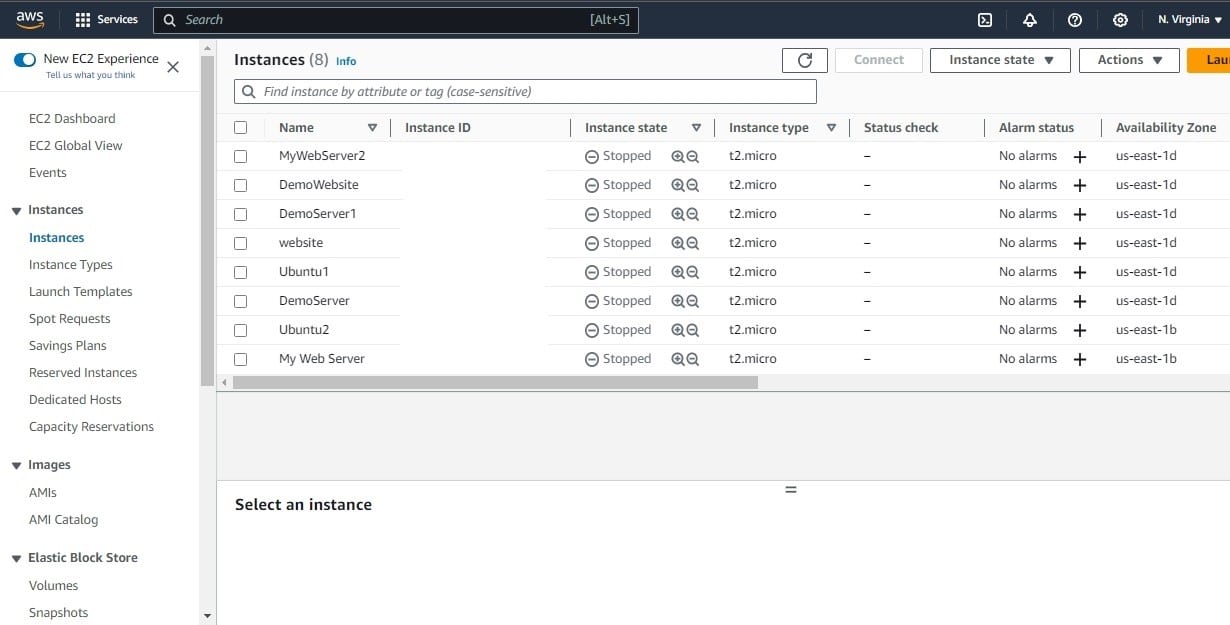The image size is (1230, 625).
Task: Refresh the instances list
Action: [804, 59]
